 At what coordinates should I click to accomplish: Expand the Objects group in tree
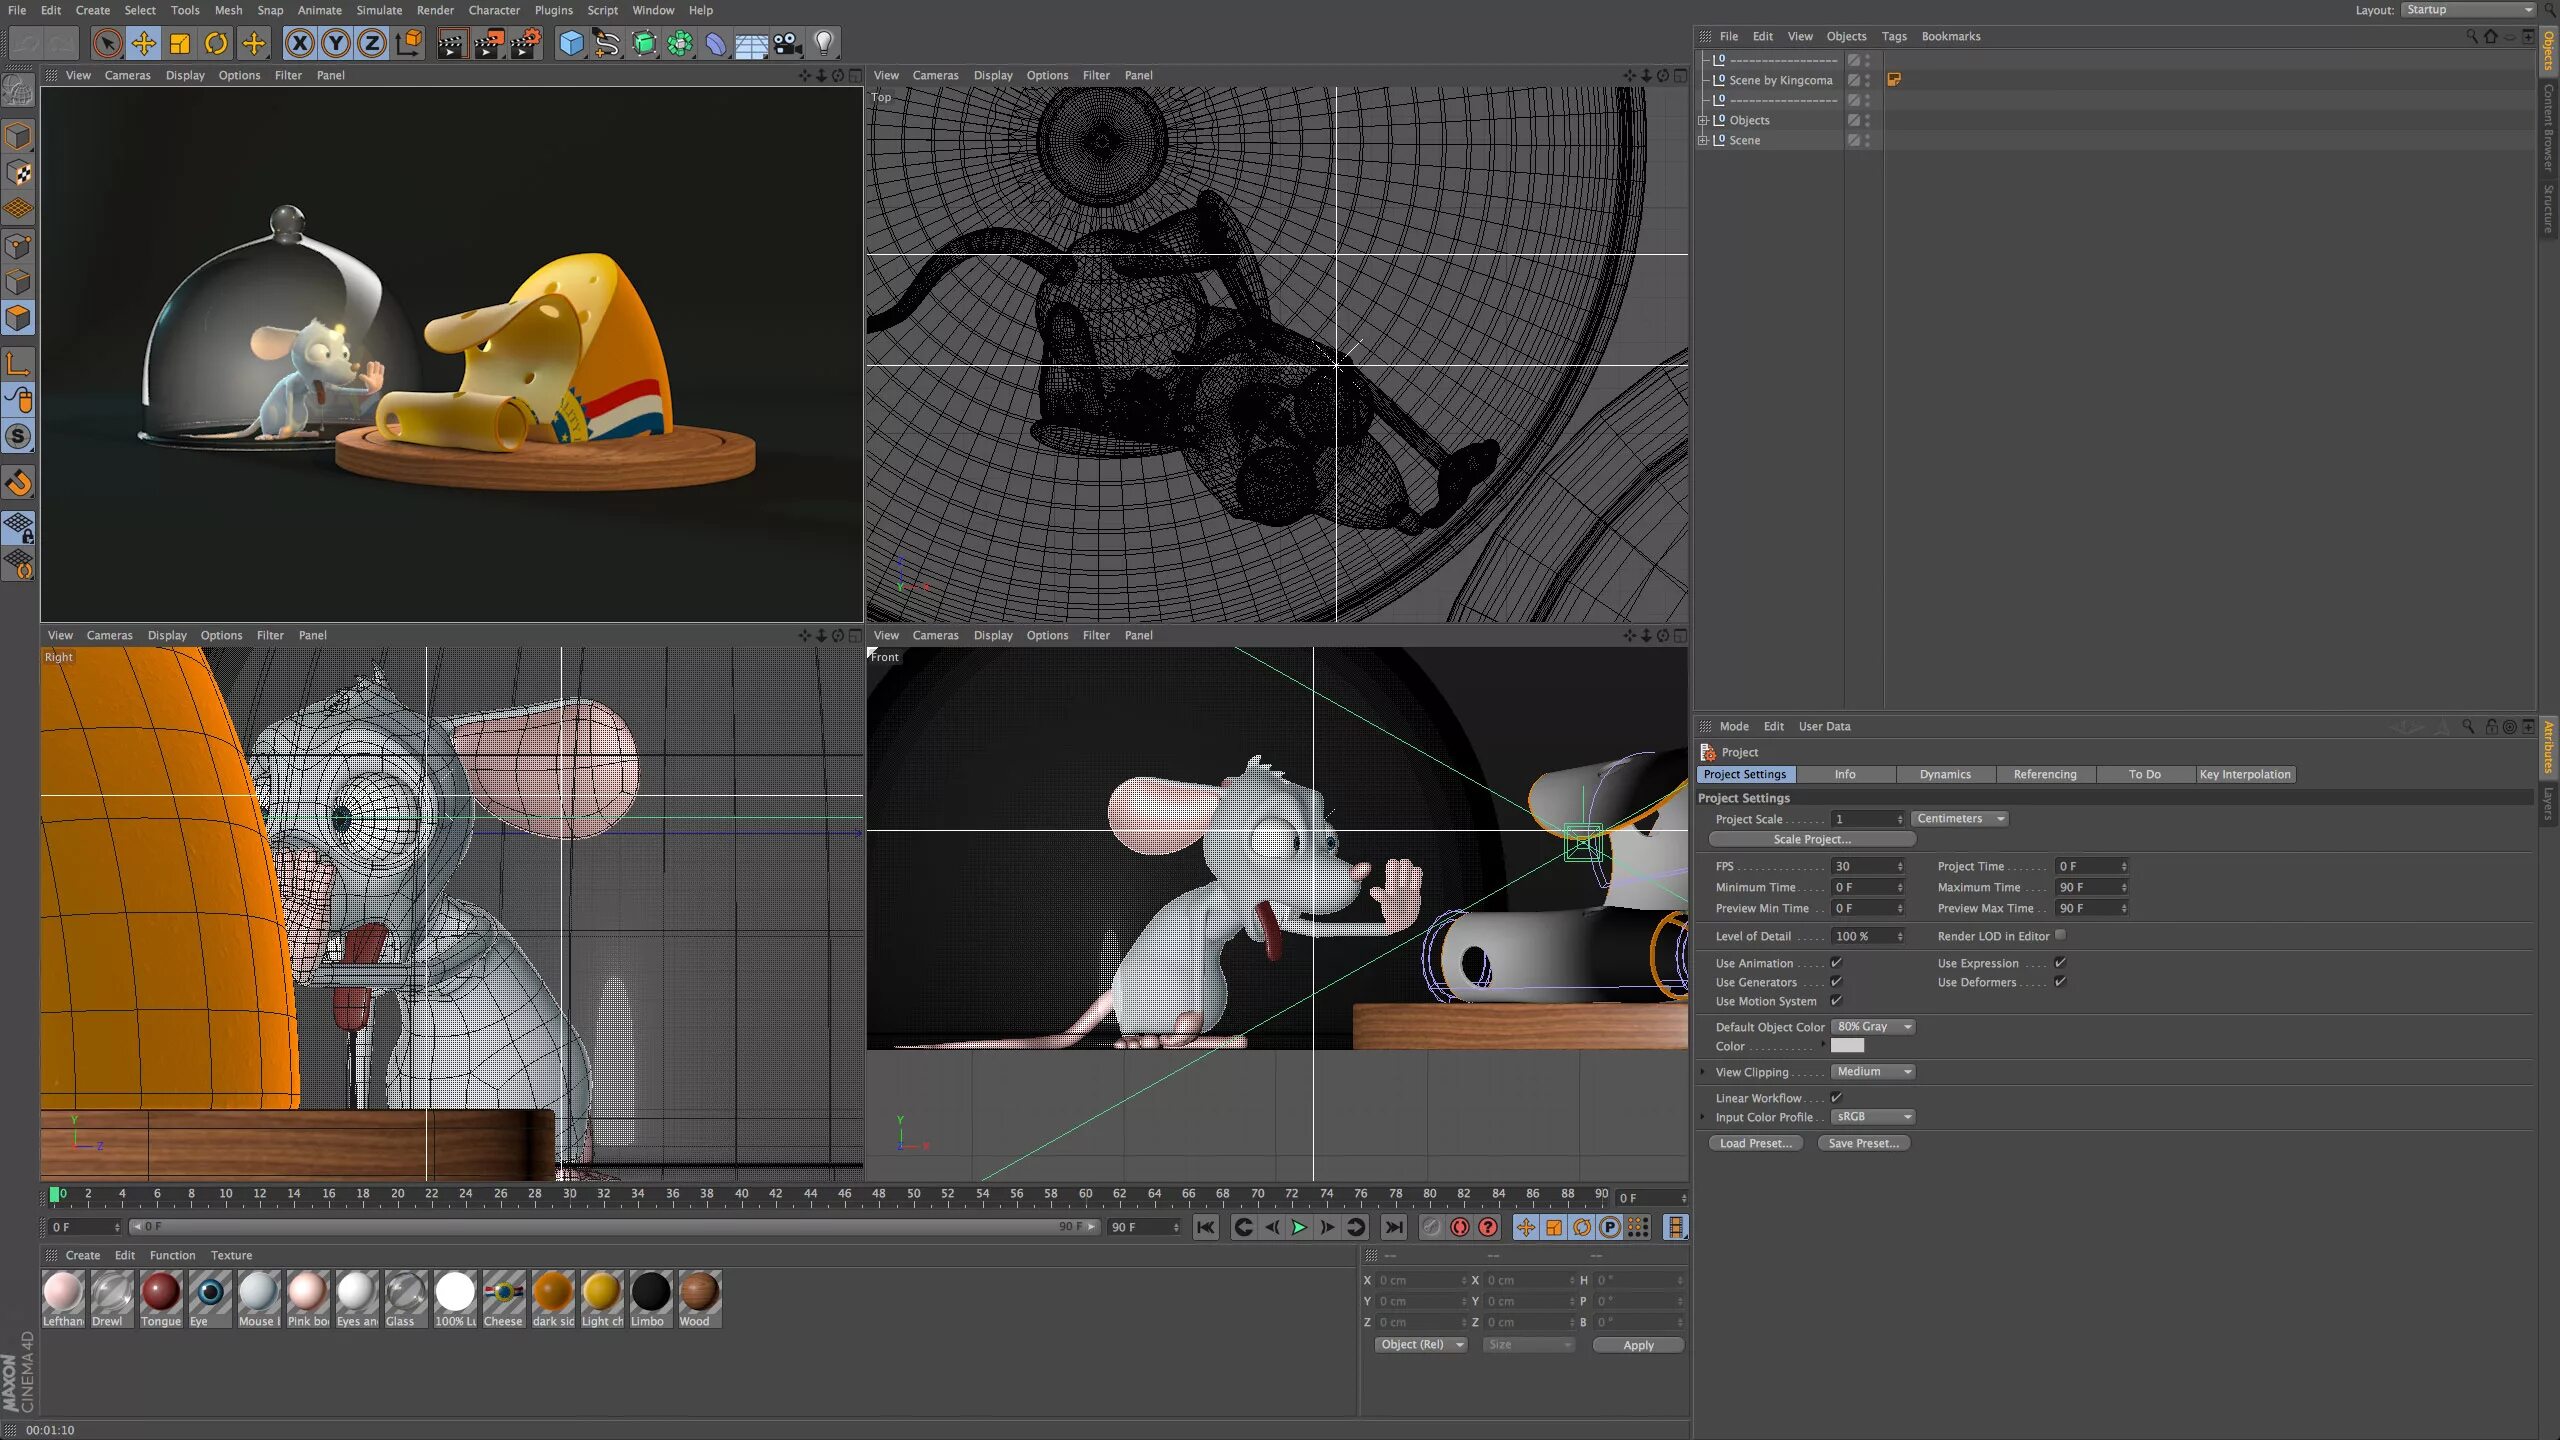(x=1703, y=120)
